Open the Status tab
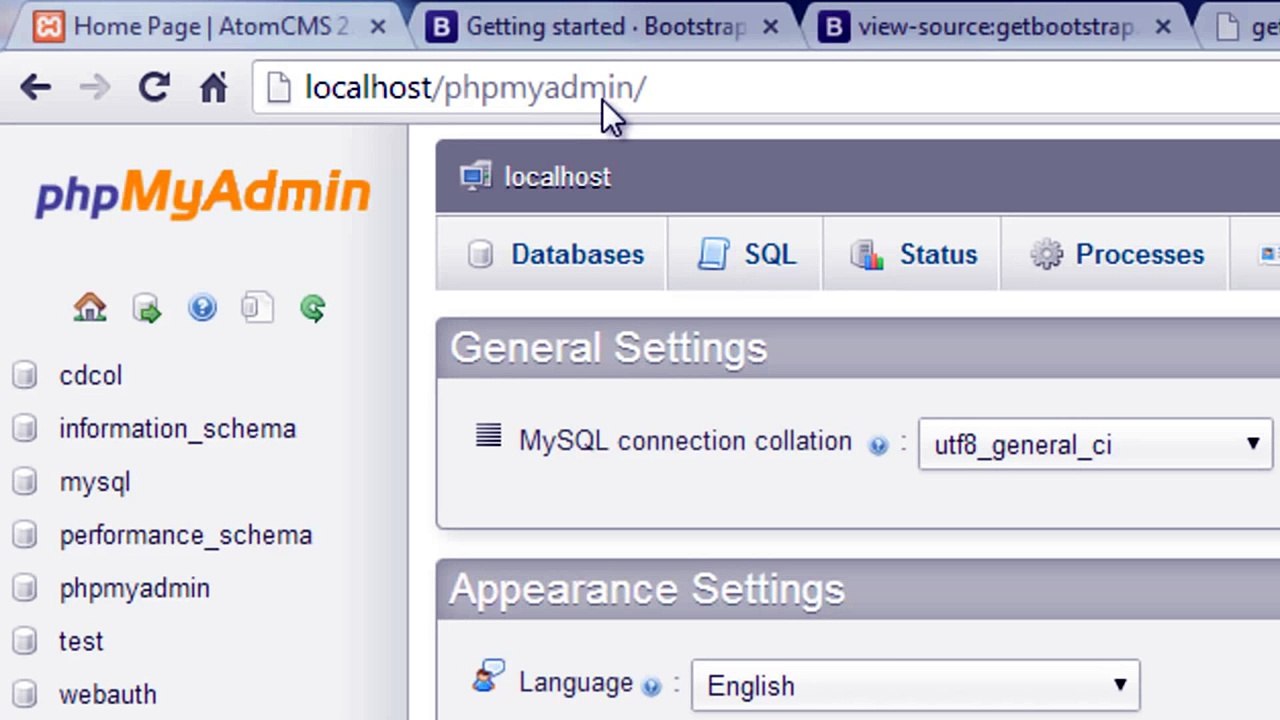Screen dimensions: 1280x720 [912, 255]
